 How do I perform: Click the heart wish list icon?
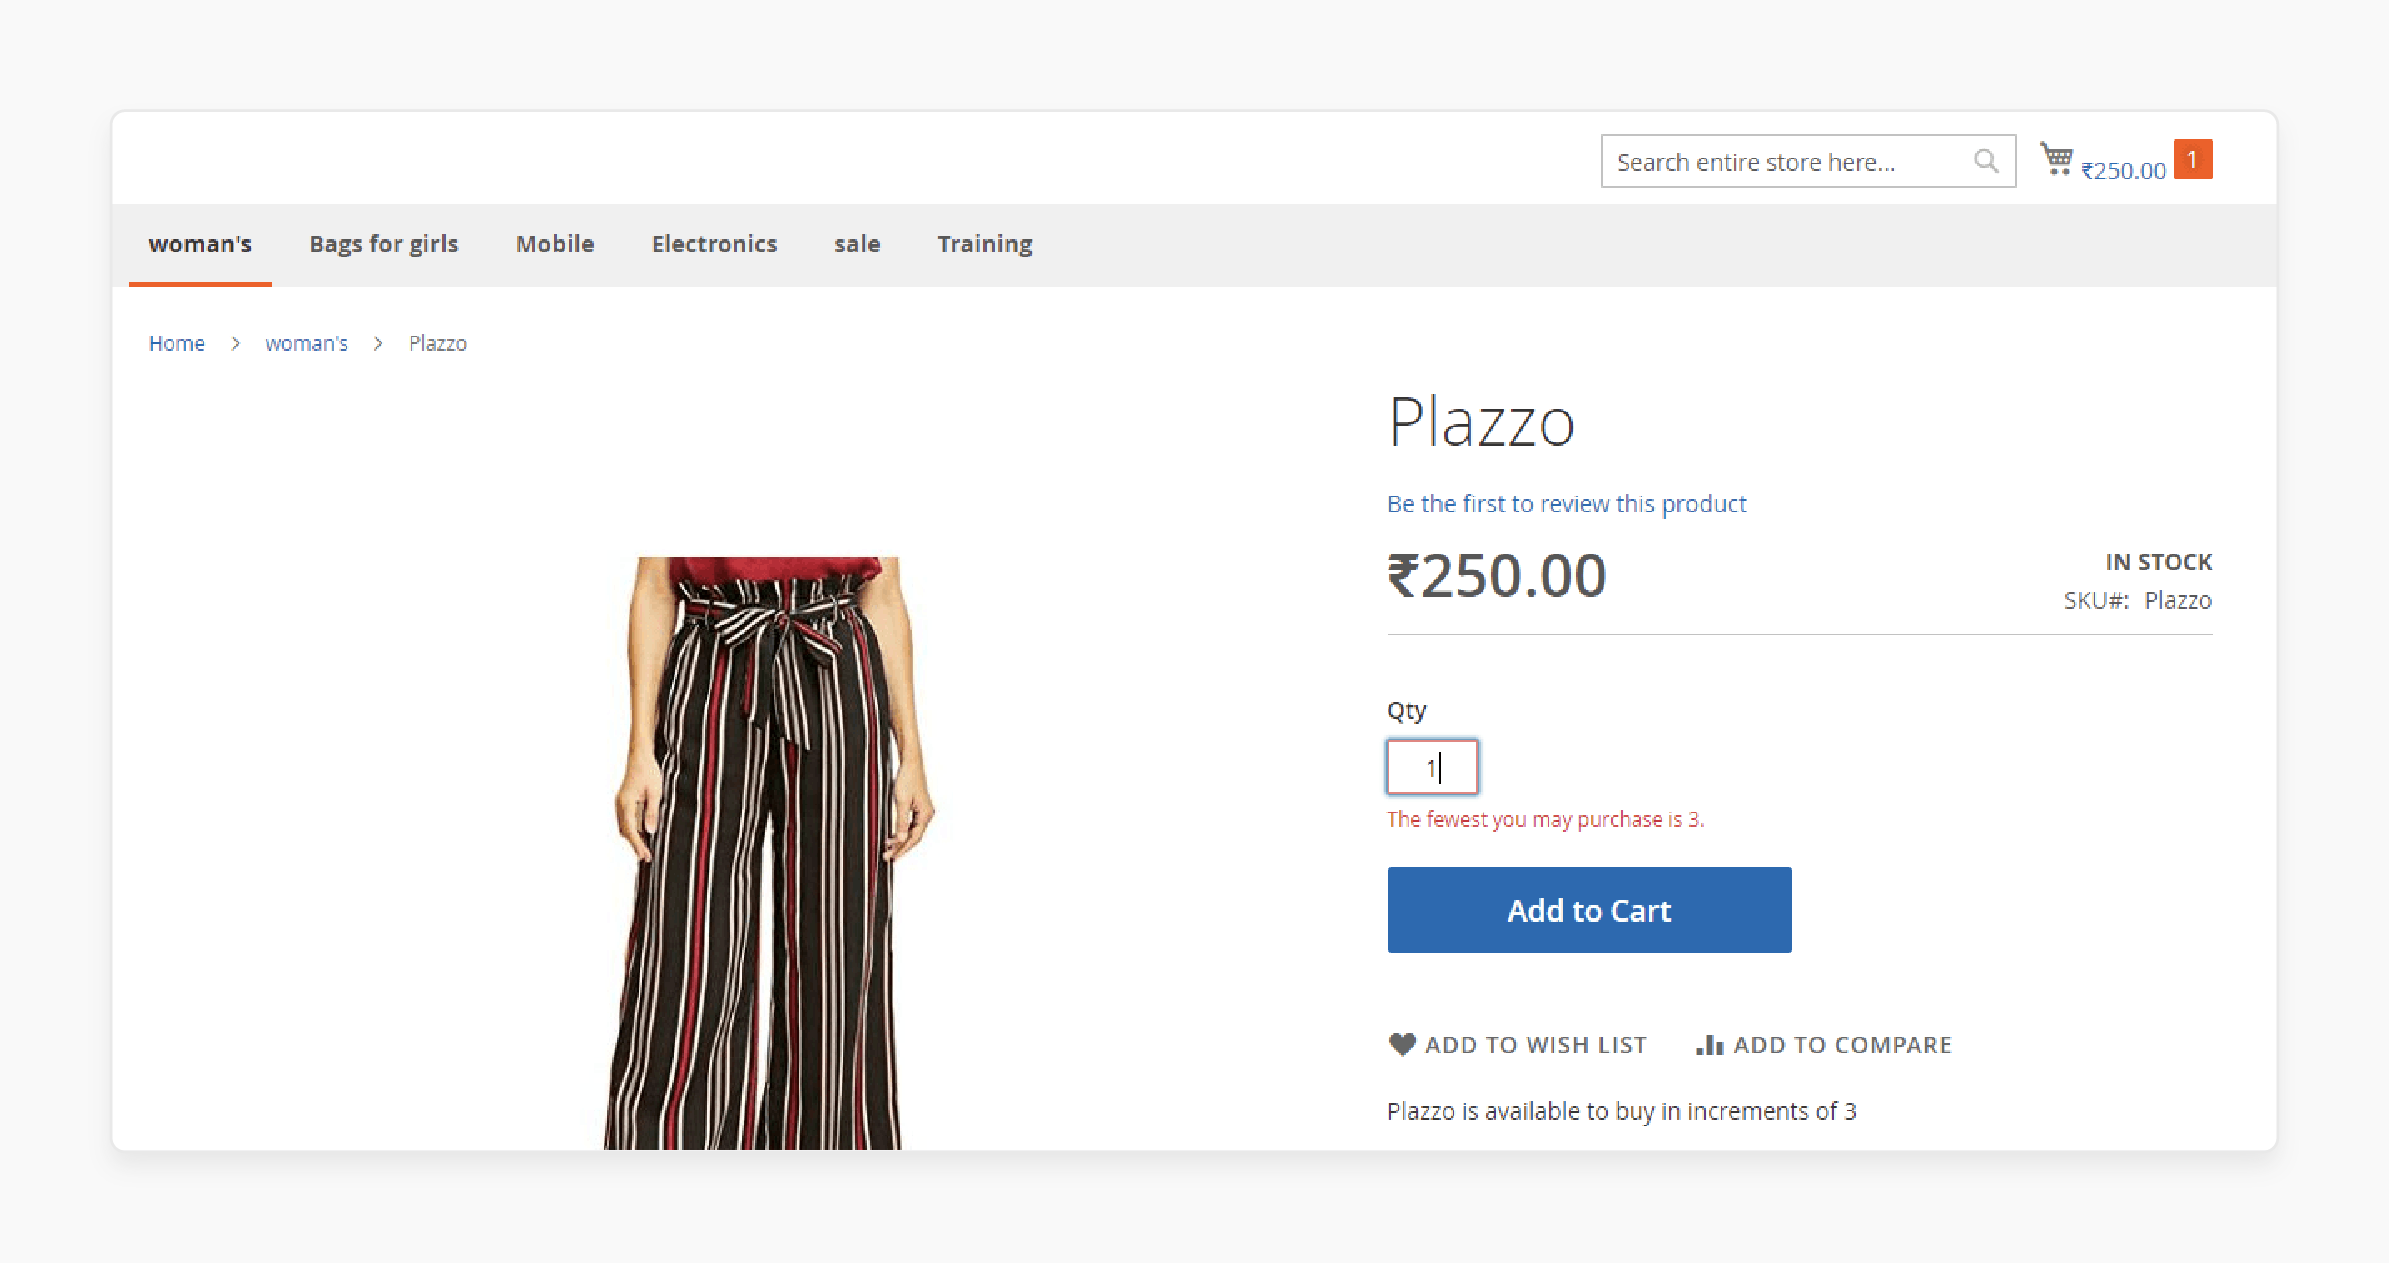coord(1402,1044)
